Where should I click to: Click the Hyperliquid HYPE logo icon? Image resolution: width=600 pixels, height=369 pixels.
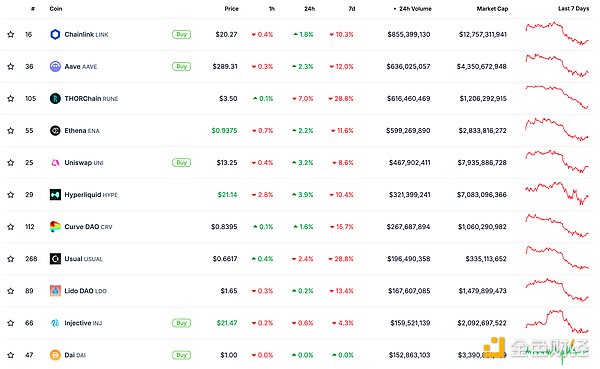pos(55,195)
